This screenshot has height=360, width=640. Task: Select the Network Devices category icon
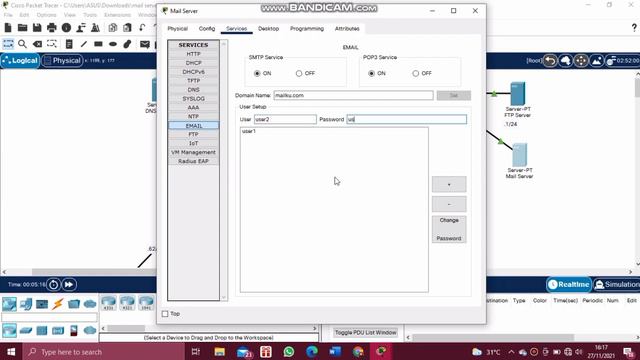(x=9, y=304)
